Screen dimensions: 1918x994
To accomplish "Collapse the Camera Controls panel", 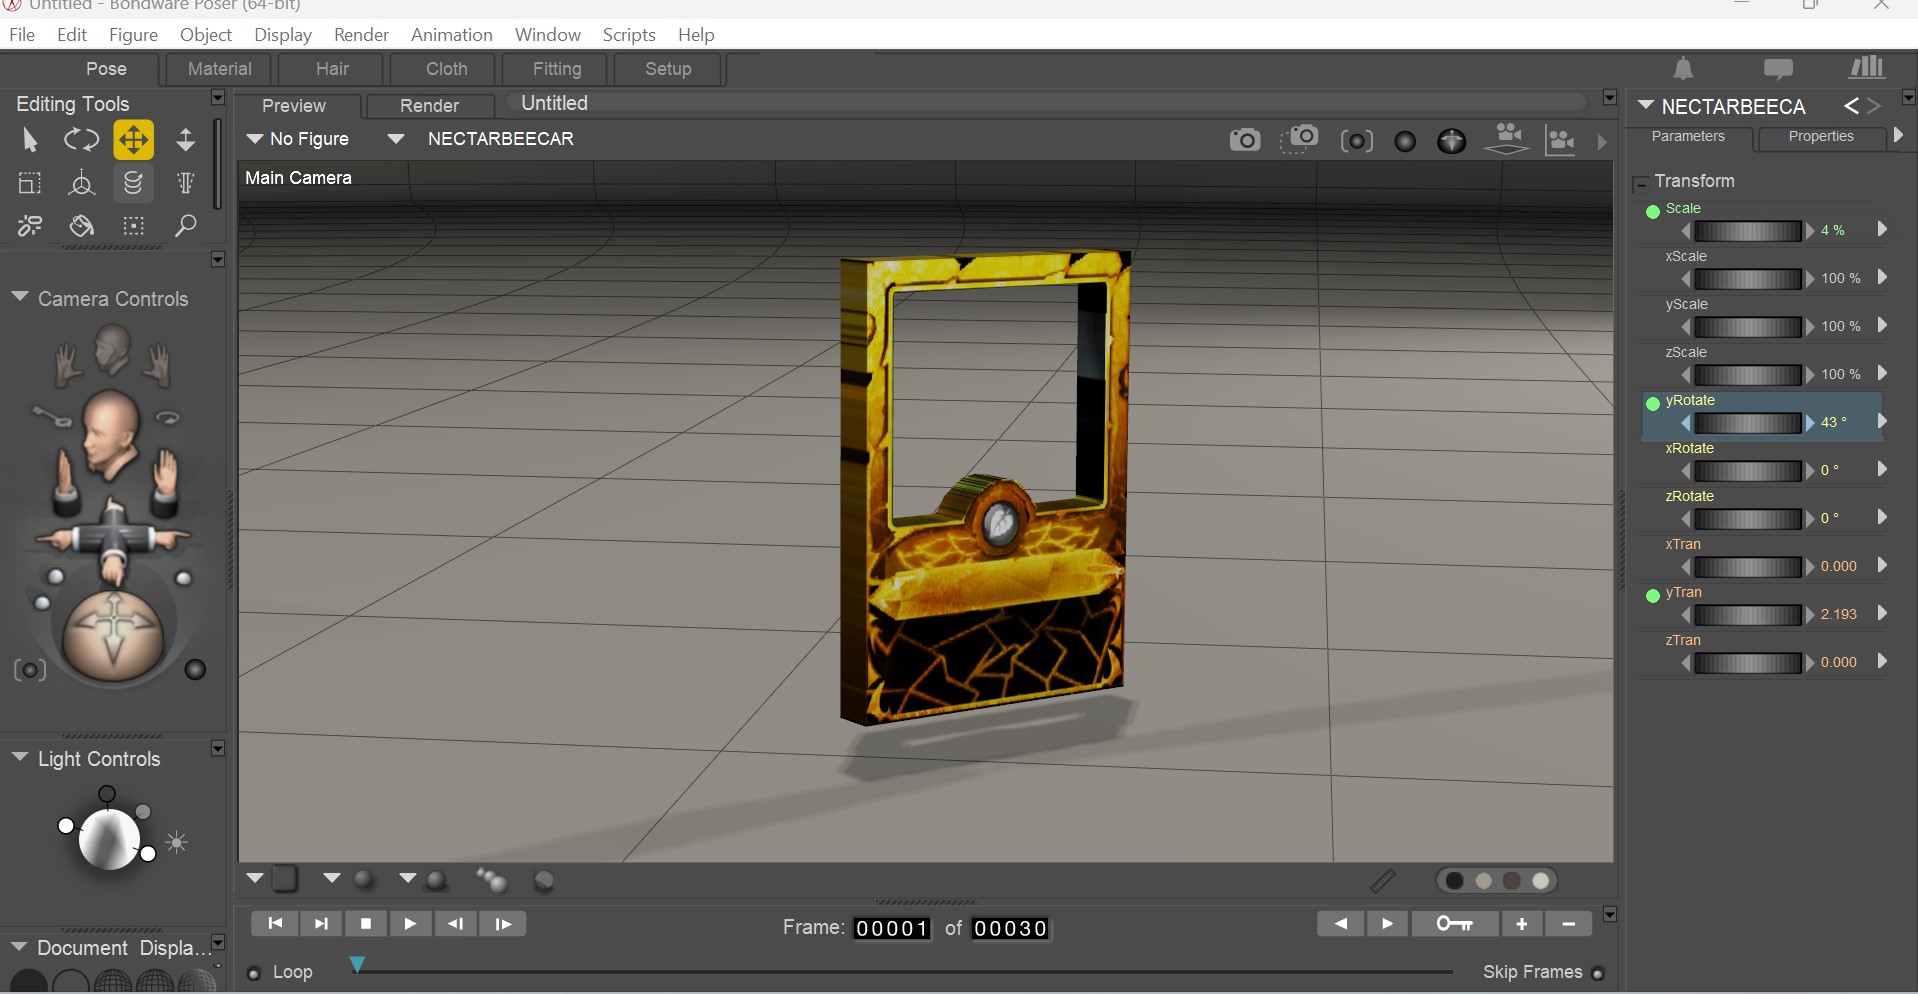I will coord(19,298).
